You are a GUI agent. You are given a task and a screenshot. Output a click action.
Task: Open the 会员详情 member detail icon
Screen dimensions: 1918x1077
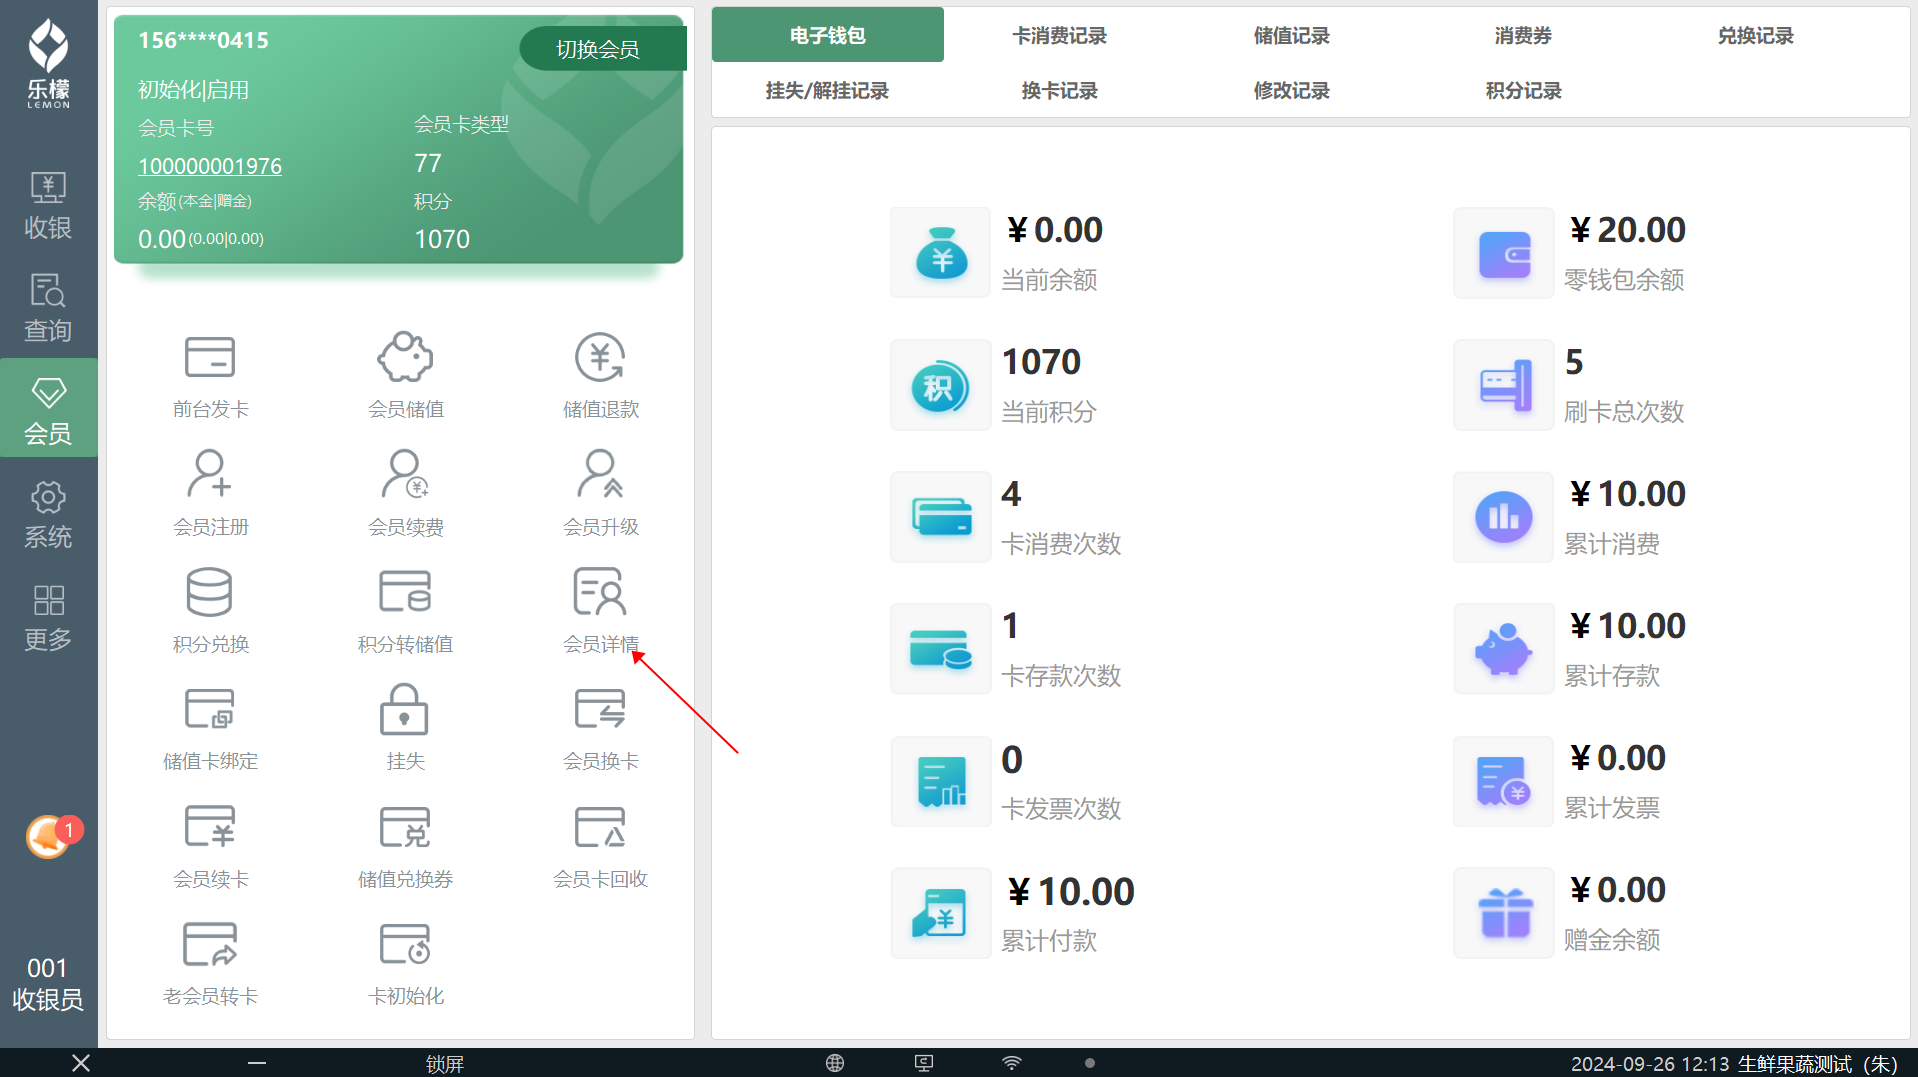click(x=600, y=592)
